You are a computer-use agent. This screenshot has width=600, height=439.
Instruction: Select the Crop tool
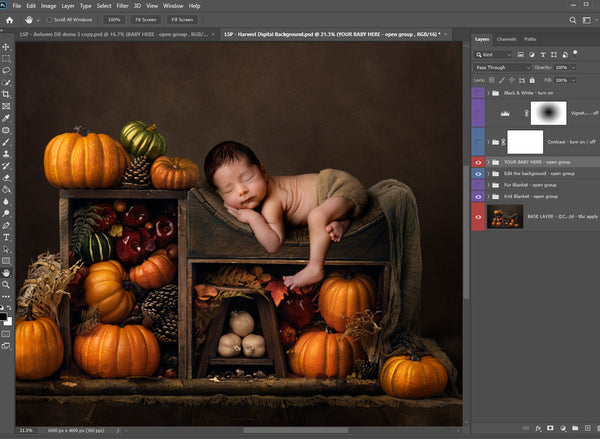(x=7, y=94)
